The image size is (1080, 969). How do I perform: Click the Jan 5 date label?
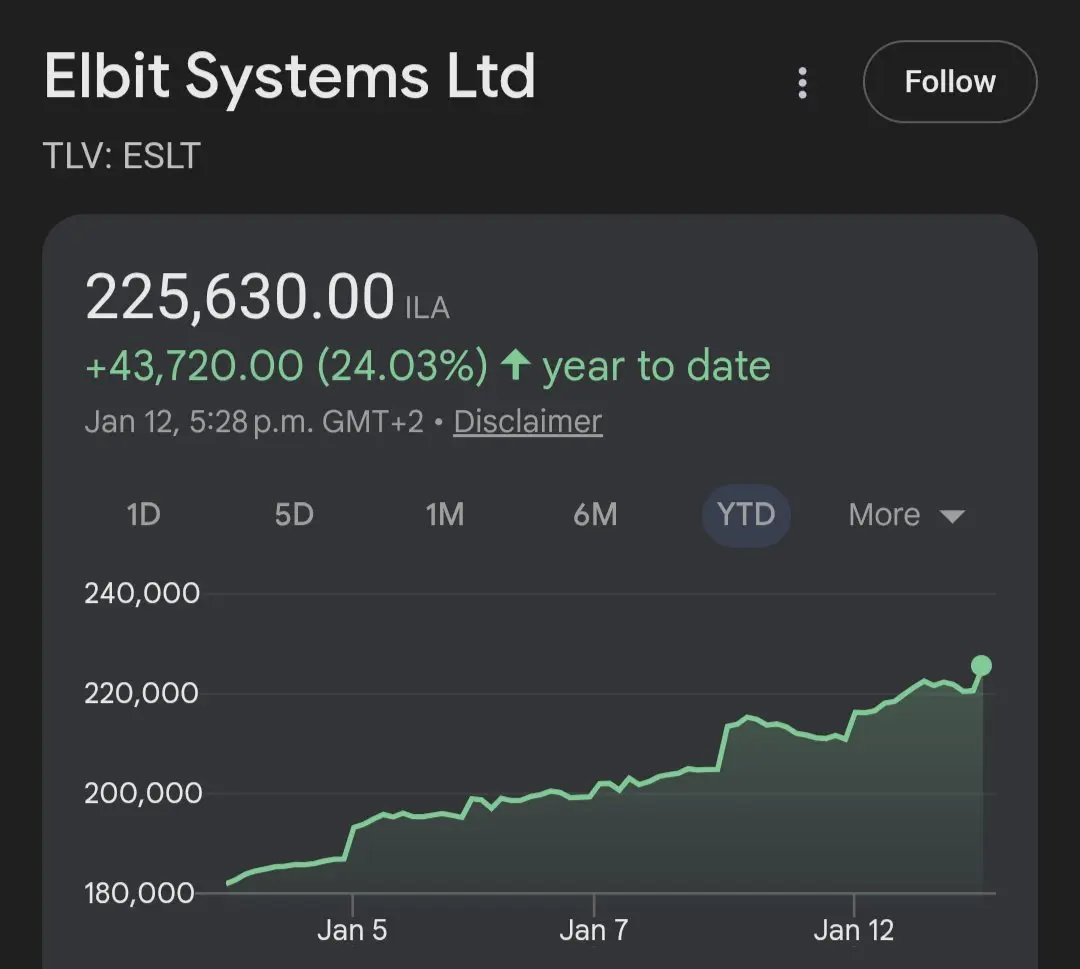coord(352,930)
